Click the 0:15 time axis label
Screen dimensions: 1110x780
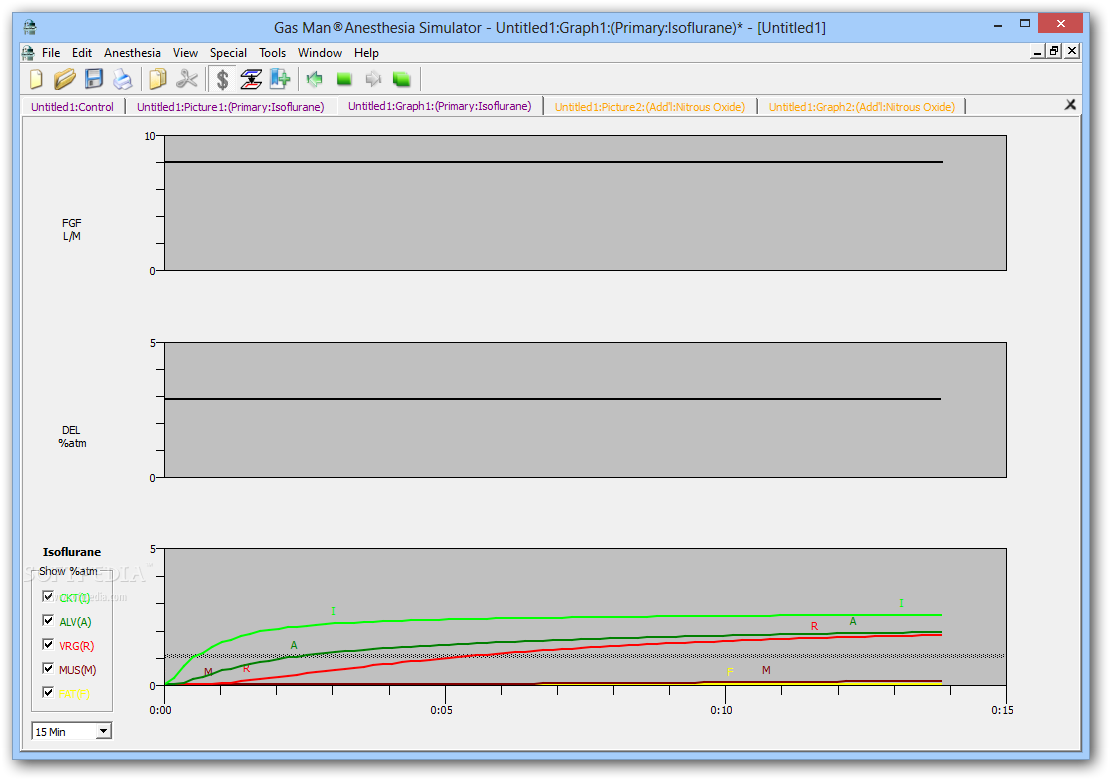tap(1002, 710)
